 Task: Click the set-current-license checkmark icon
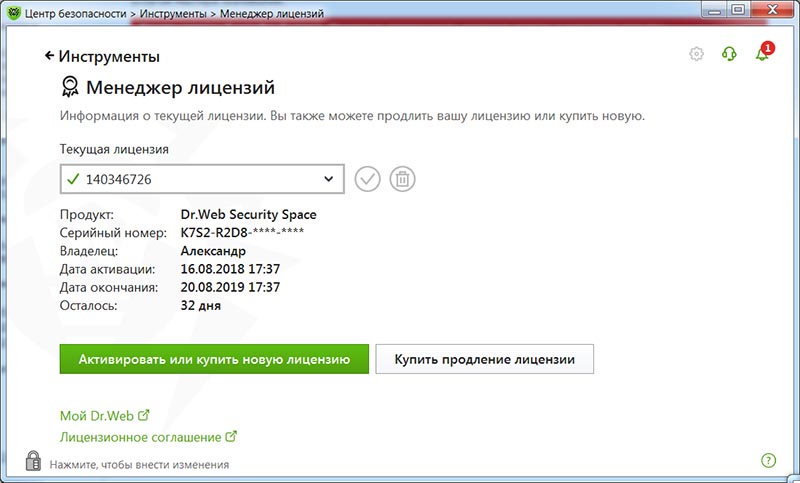tap(368, 179)
